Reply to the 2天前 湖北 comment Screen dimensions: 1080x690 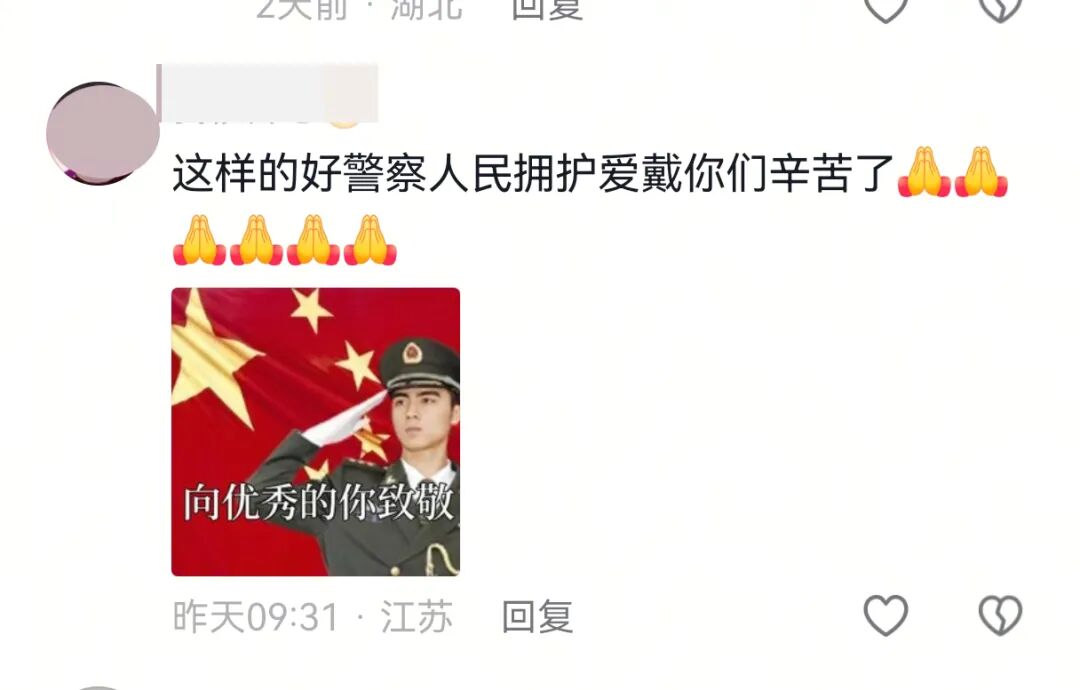tap(548, 10)
